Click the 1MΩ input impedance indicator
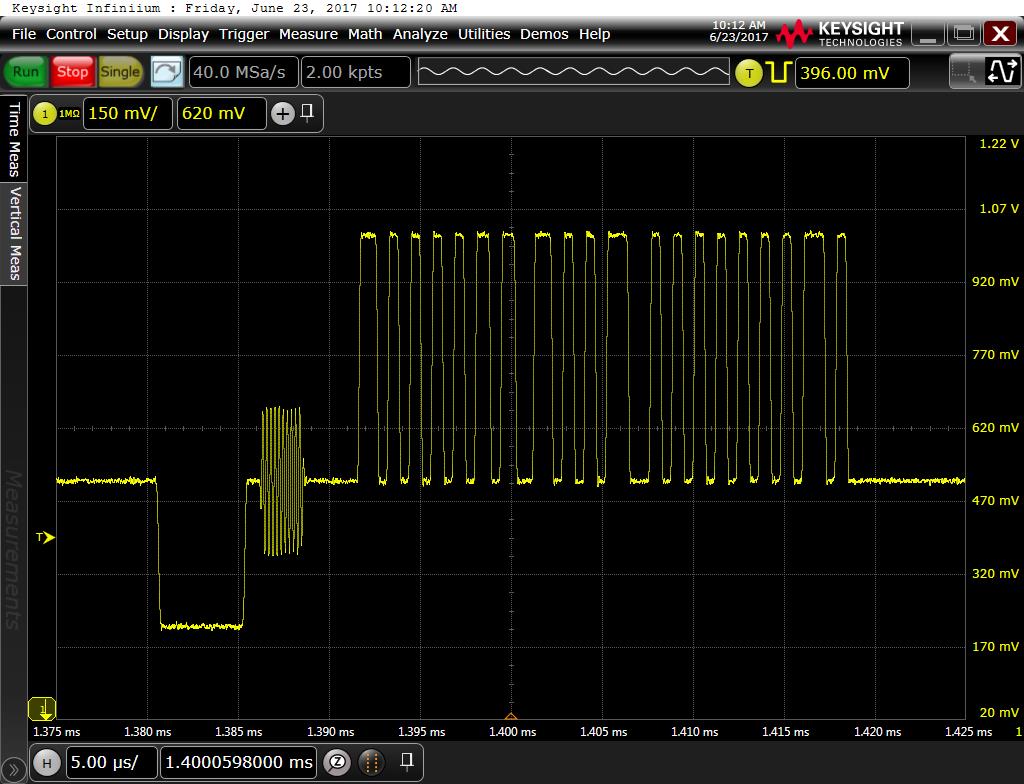The width and height of the screenshot is (1024, 784). coord(69,114)
